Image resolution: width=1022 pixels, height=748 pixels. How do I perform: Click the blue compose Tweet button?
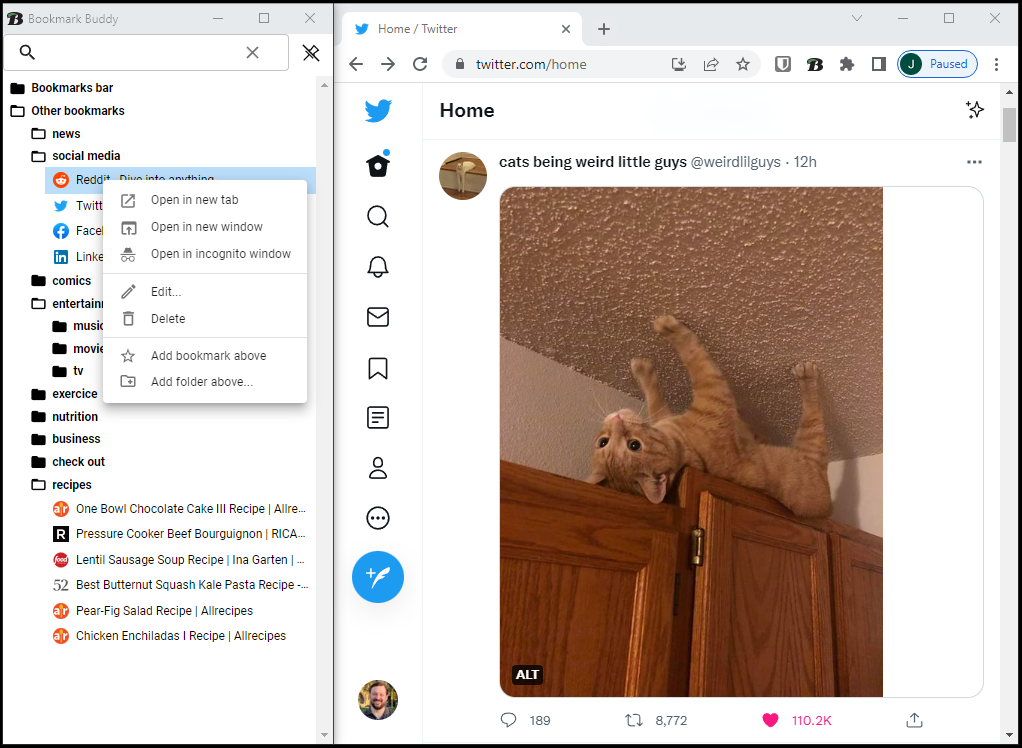pos(378,577)
